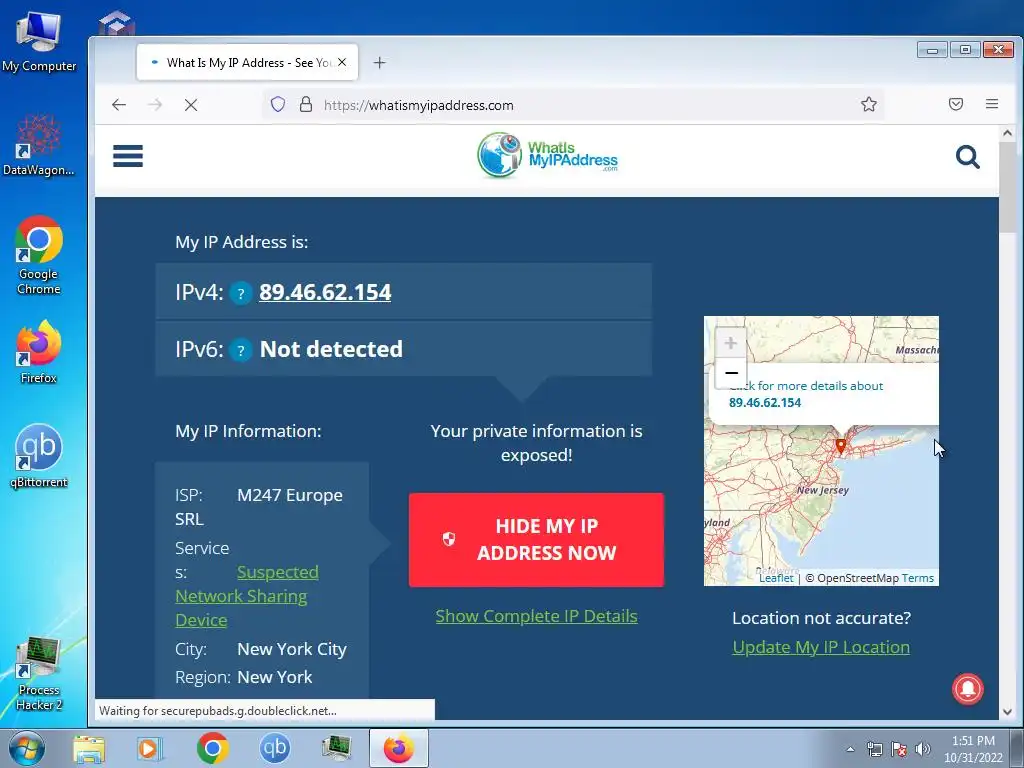This screenshot has height=768, width=1024.
Task: Click the IPv4 help question mark icon
Action: tap(240, 293)
